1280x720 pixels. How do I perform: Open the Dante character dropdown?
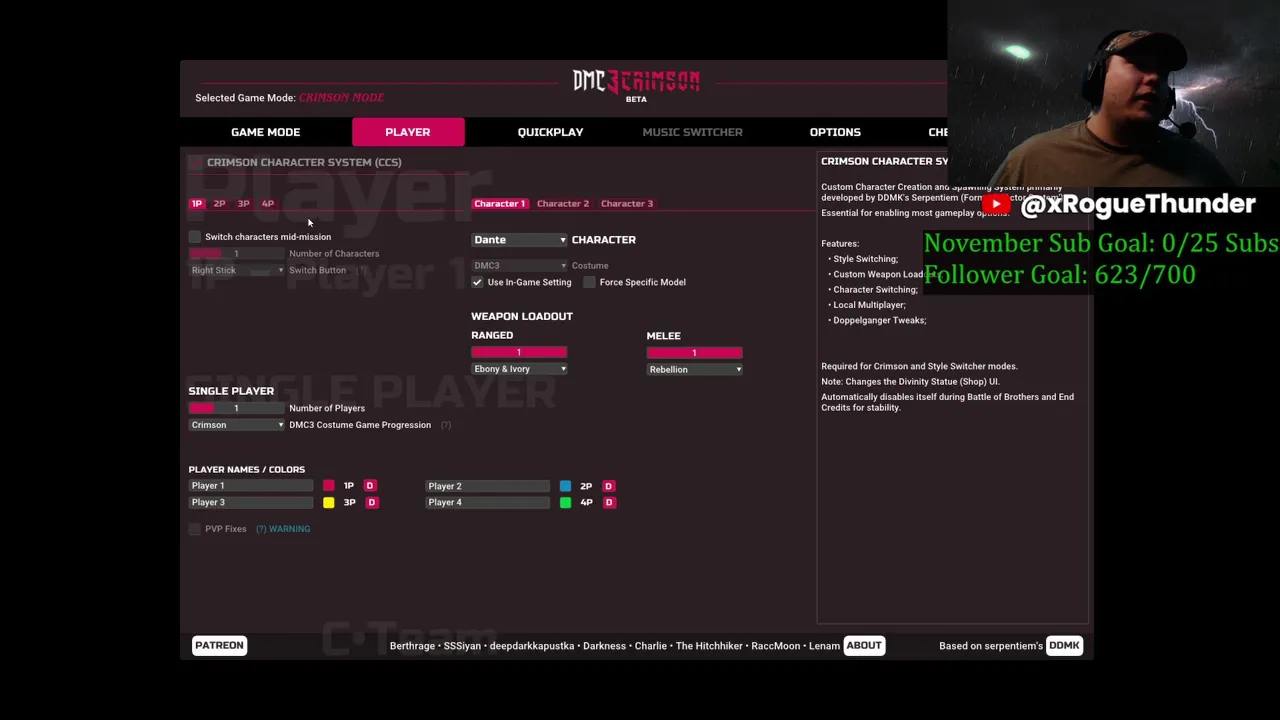click(519, 240)
